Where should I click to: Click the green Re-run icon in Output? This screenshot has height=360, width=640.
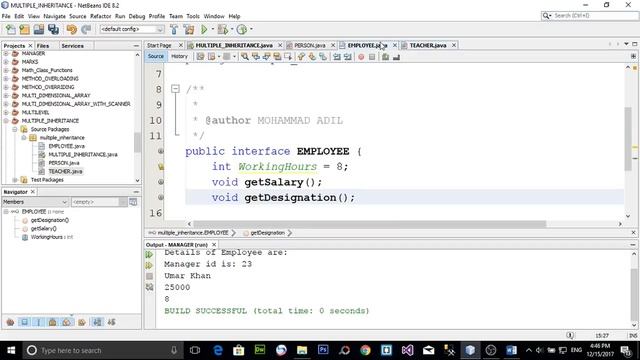[149, 254]
